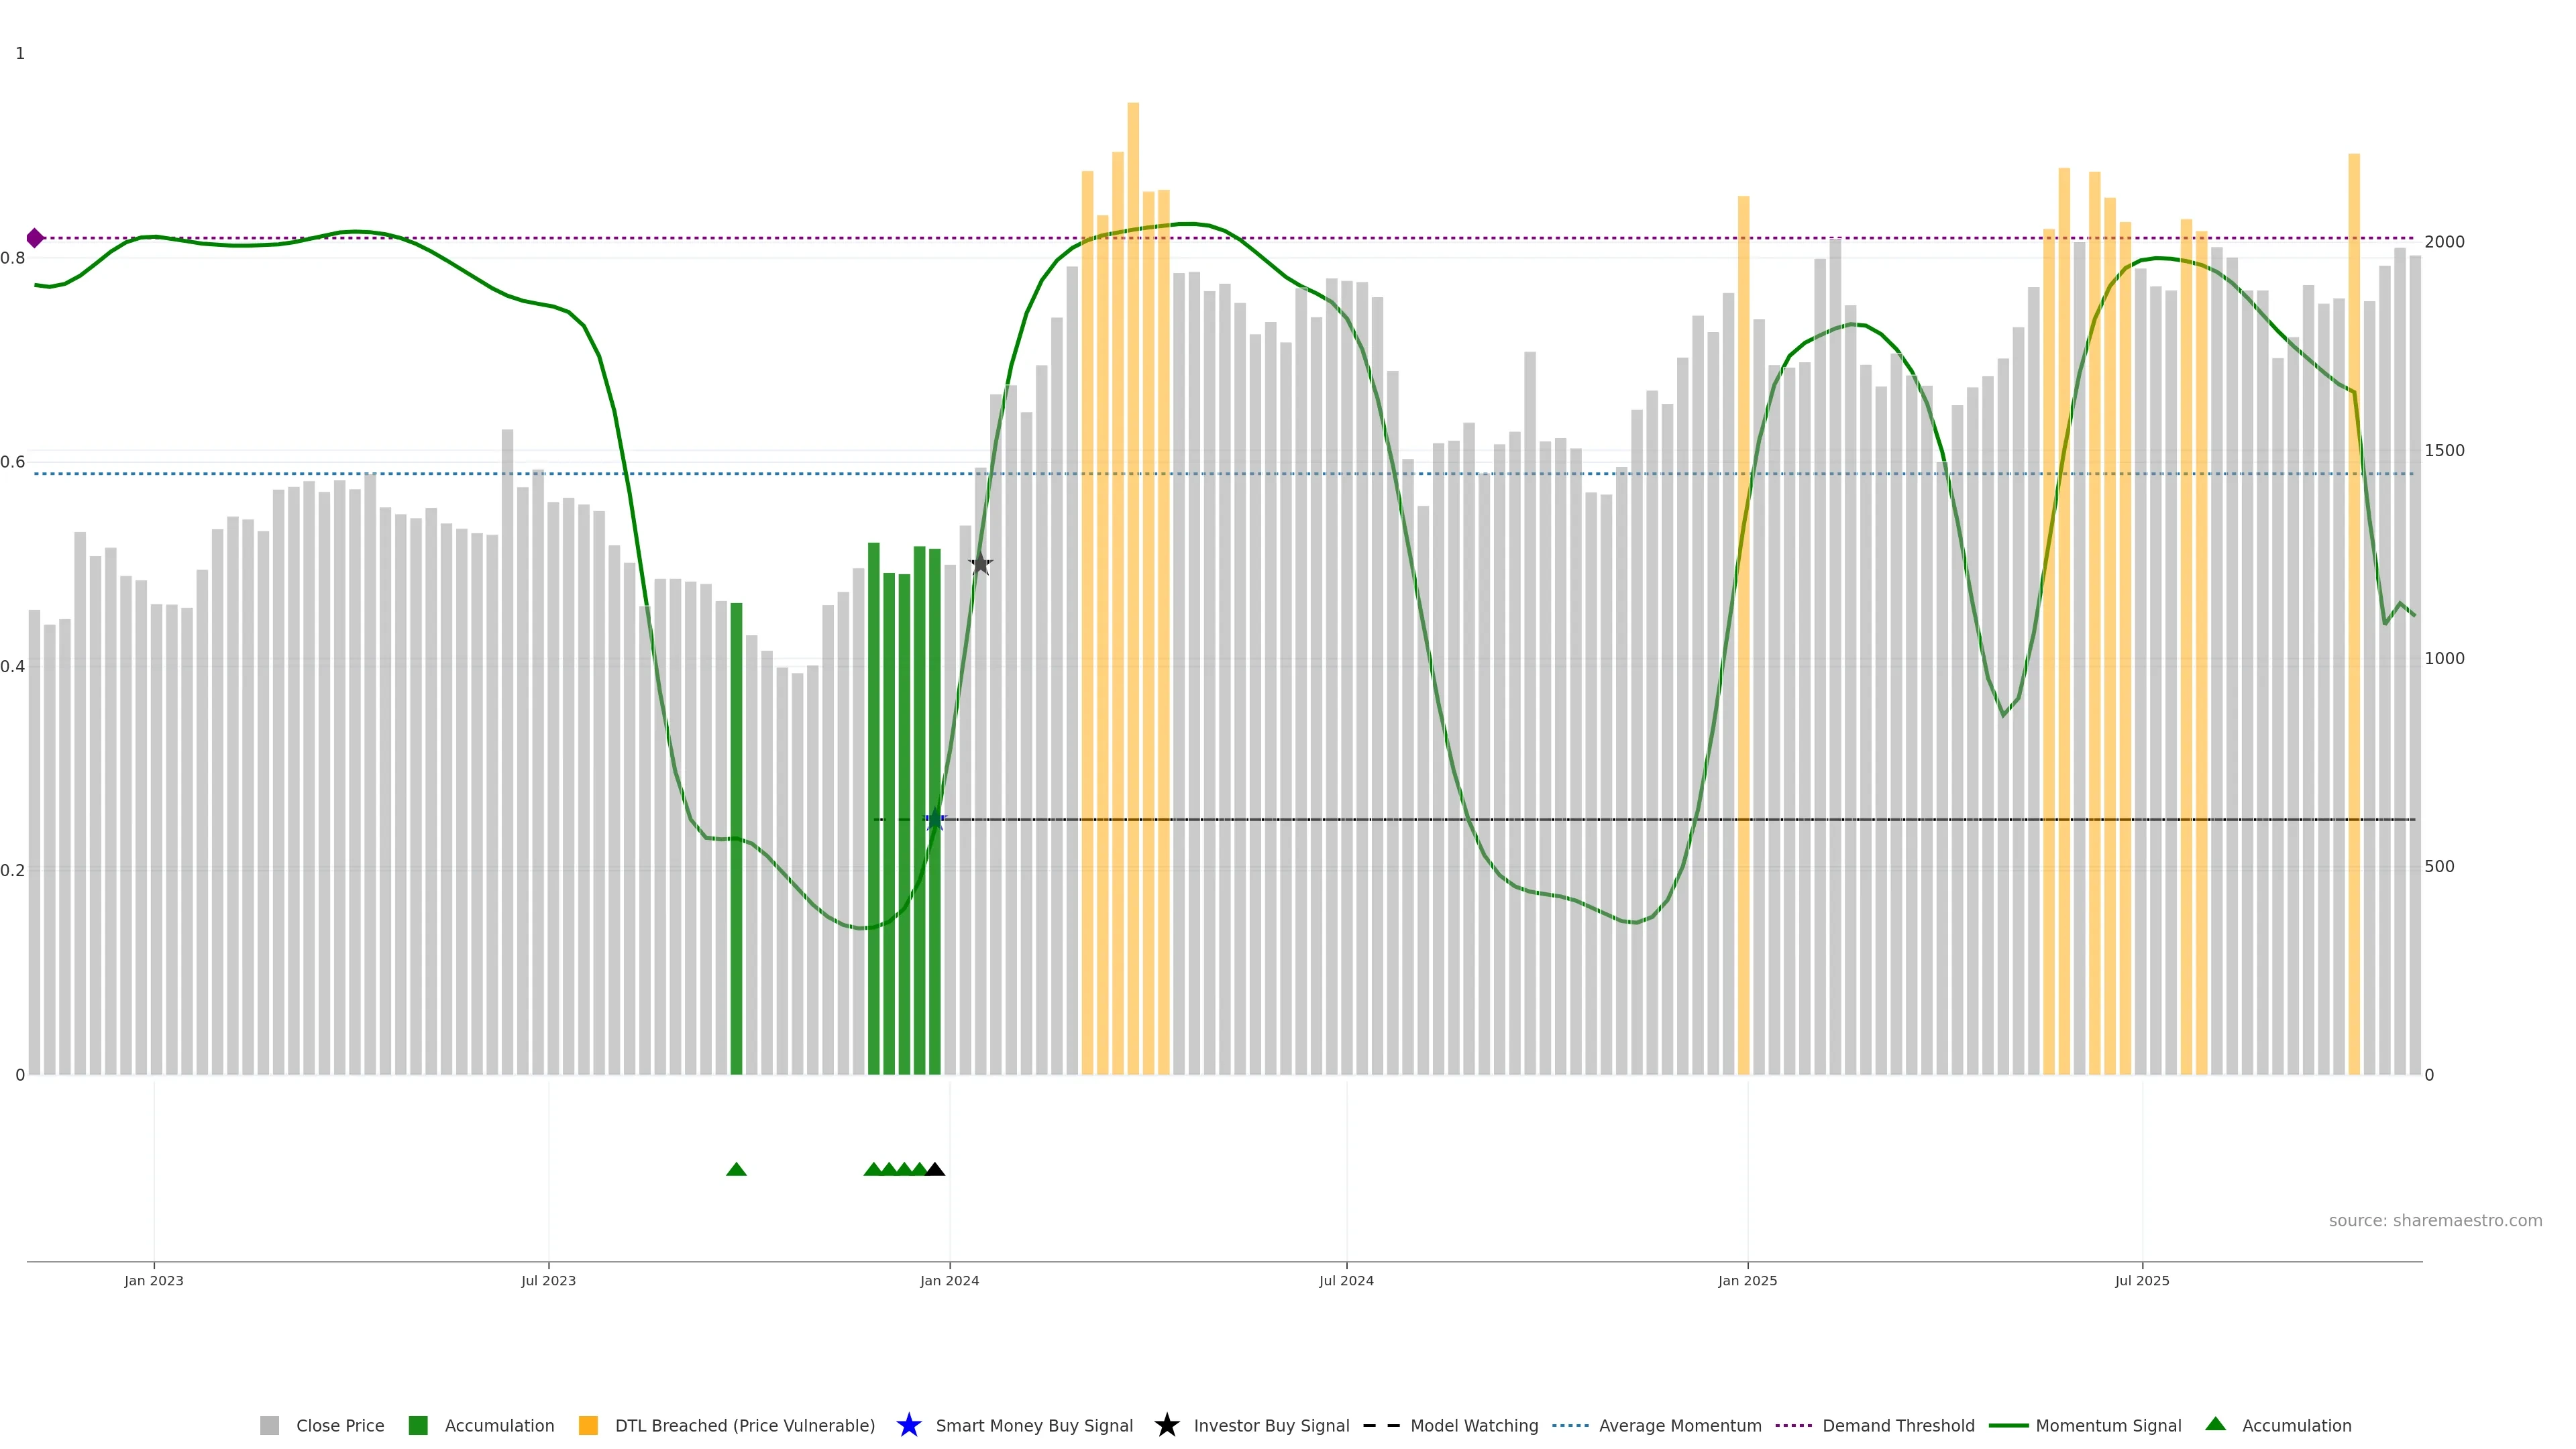This screenshot has height=1449, width=2576.
Task: Click the Smart Money Buy Signal legend text
Action: pos(1034,1425)
